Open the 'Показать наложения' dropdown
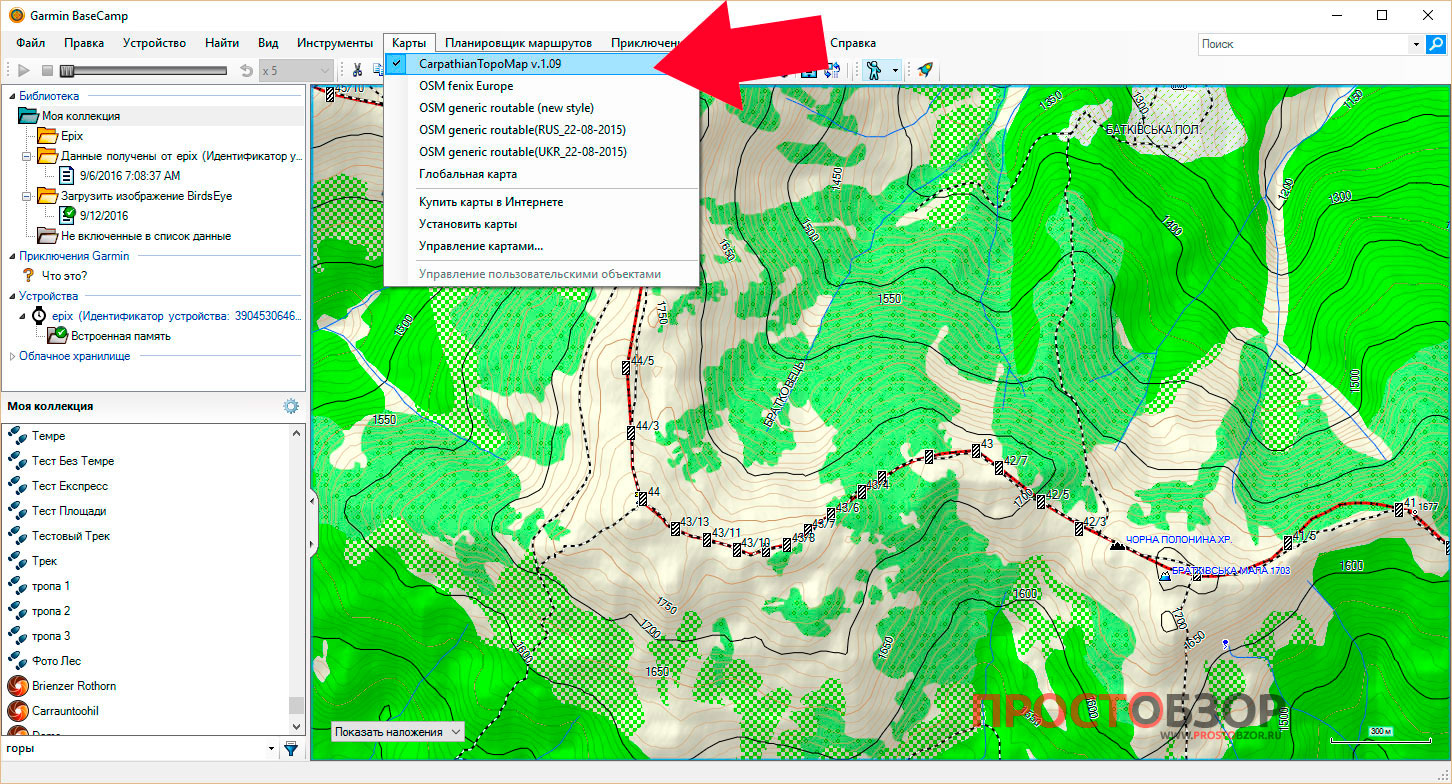Screen dimensions: 1452x784 397,732
